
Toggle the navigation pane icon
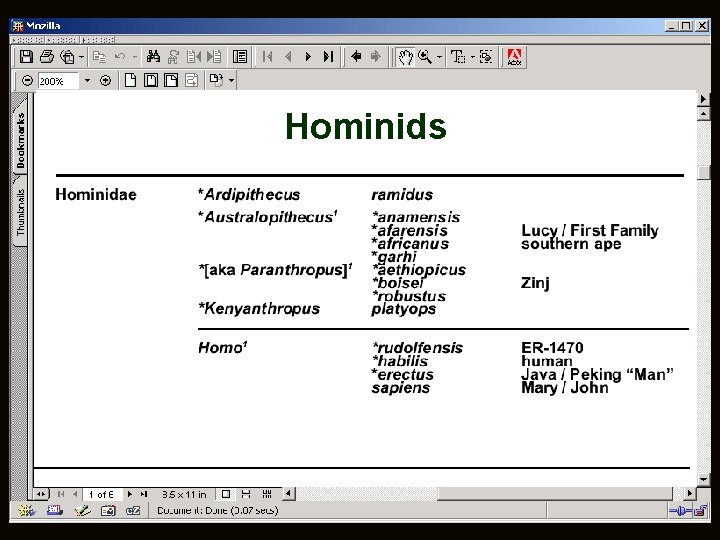pos(240,56)
